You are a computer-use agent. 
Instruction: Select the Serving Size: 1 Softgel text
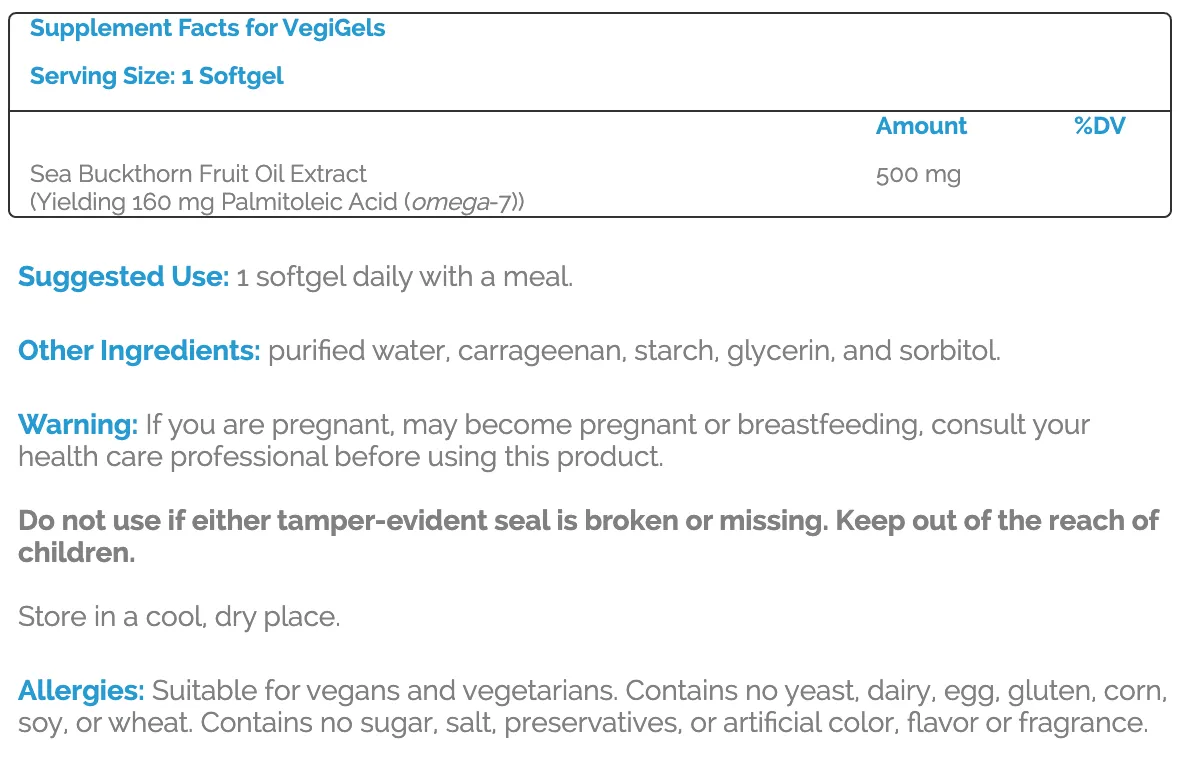click(x=157, y=76)
